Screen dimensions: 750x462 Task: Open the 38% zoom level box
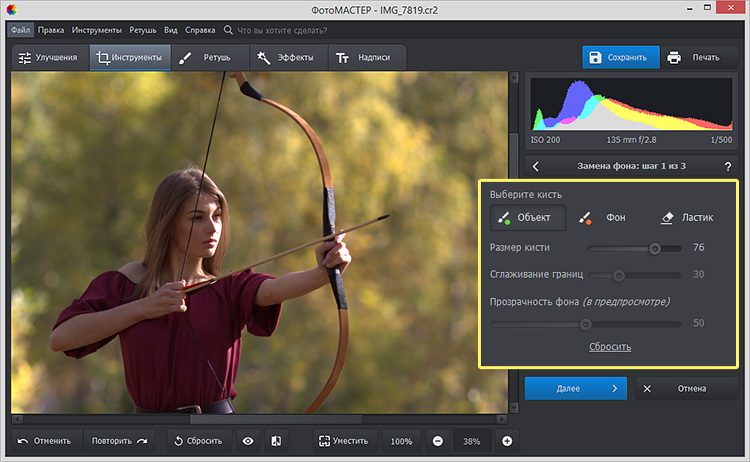coord(472,441)
